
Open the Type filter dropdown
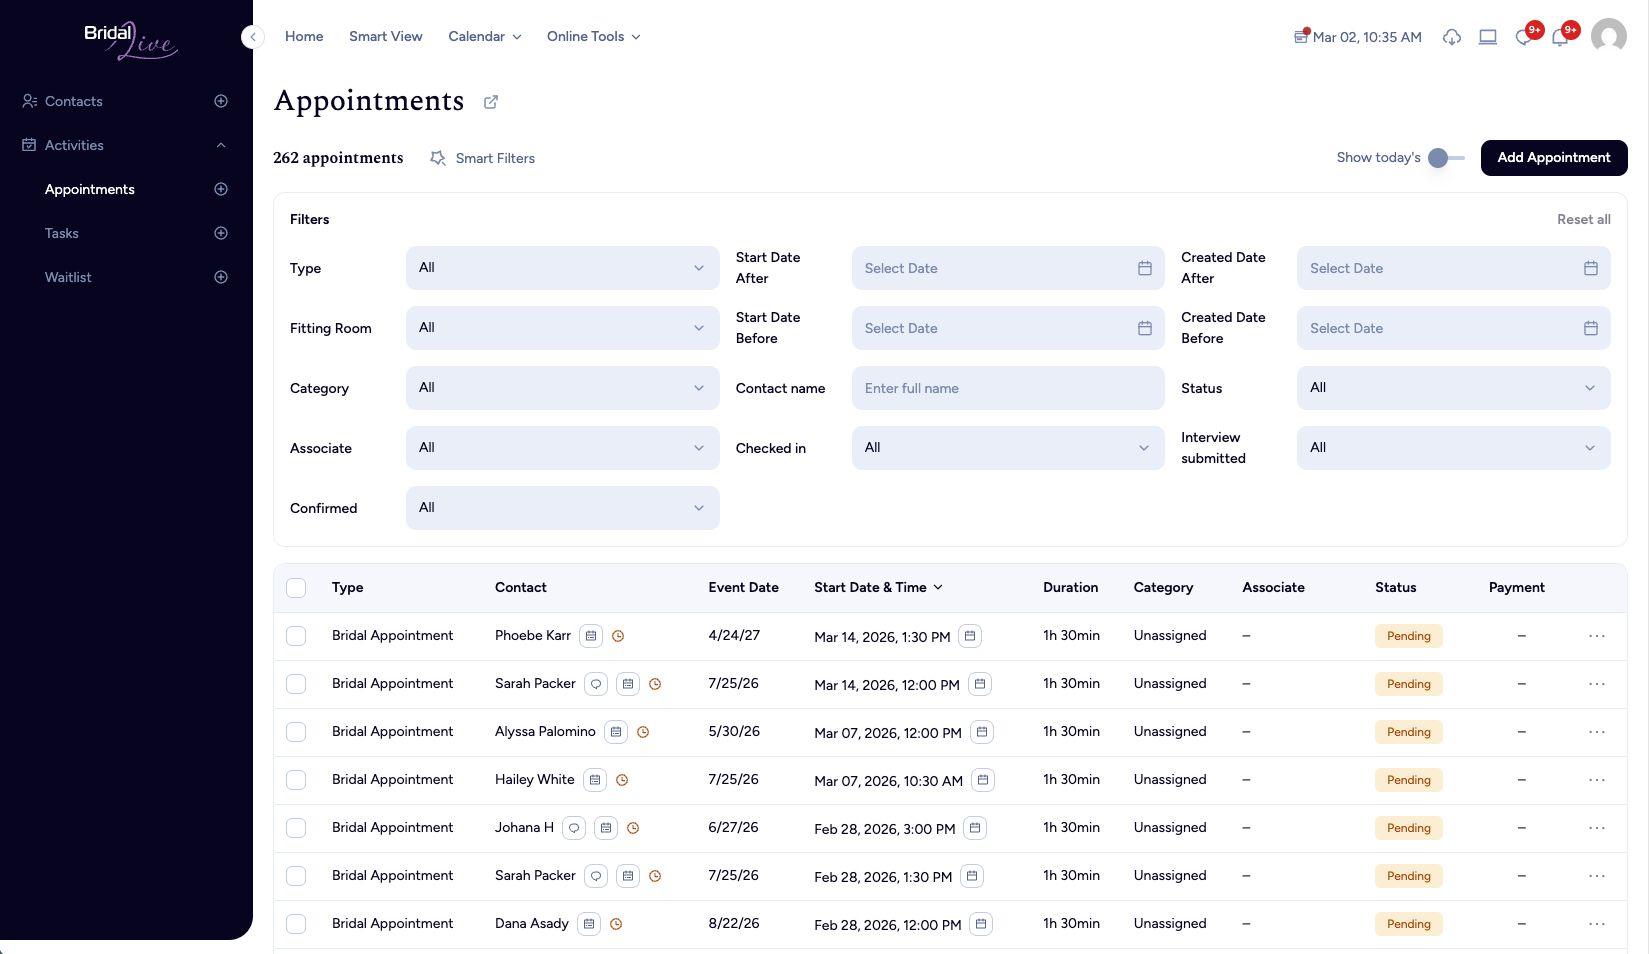[x=562, y=268]
